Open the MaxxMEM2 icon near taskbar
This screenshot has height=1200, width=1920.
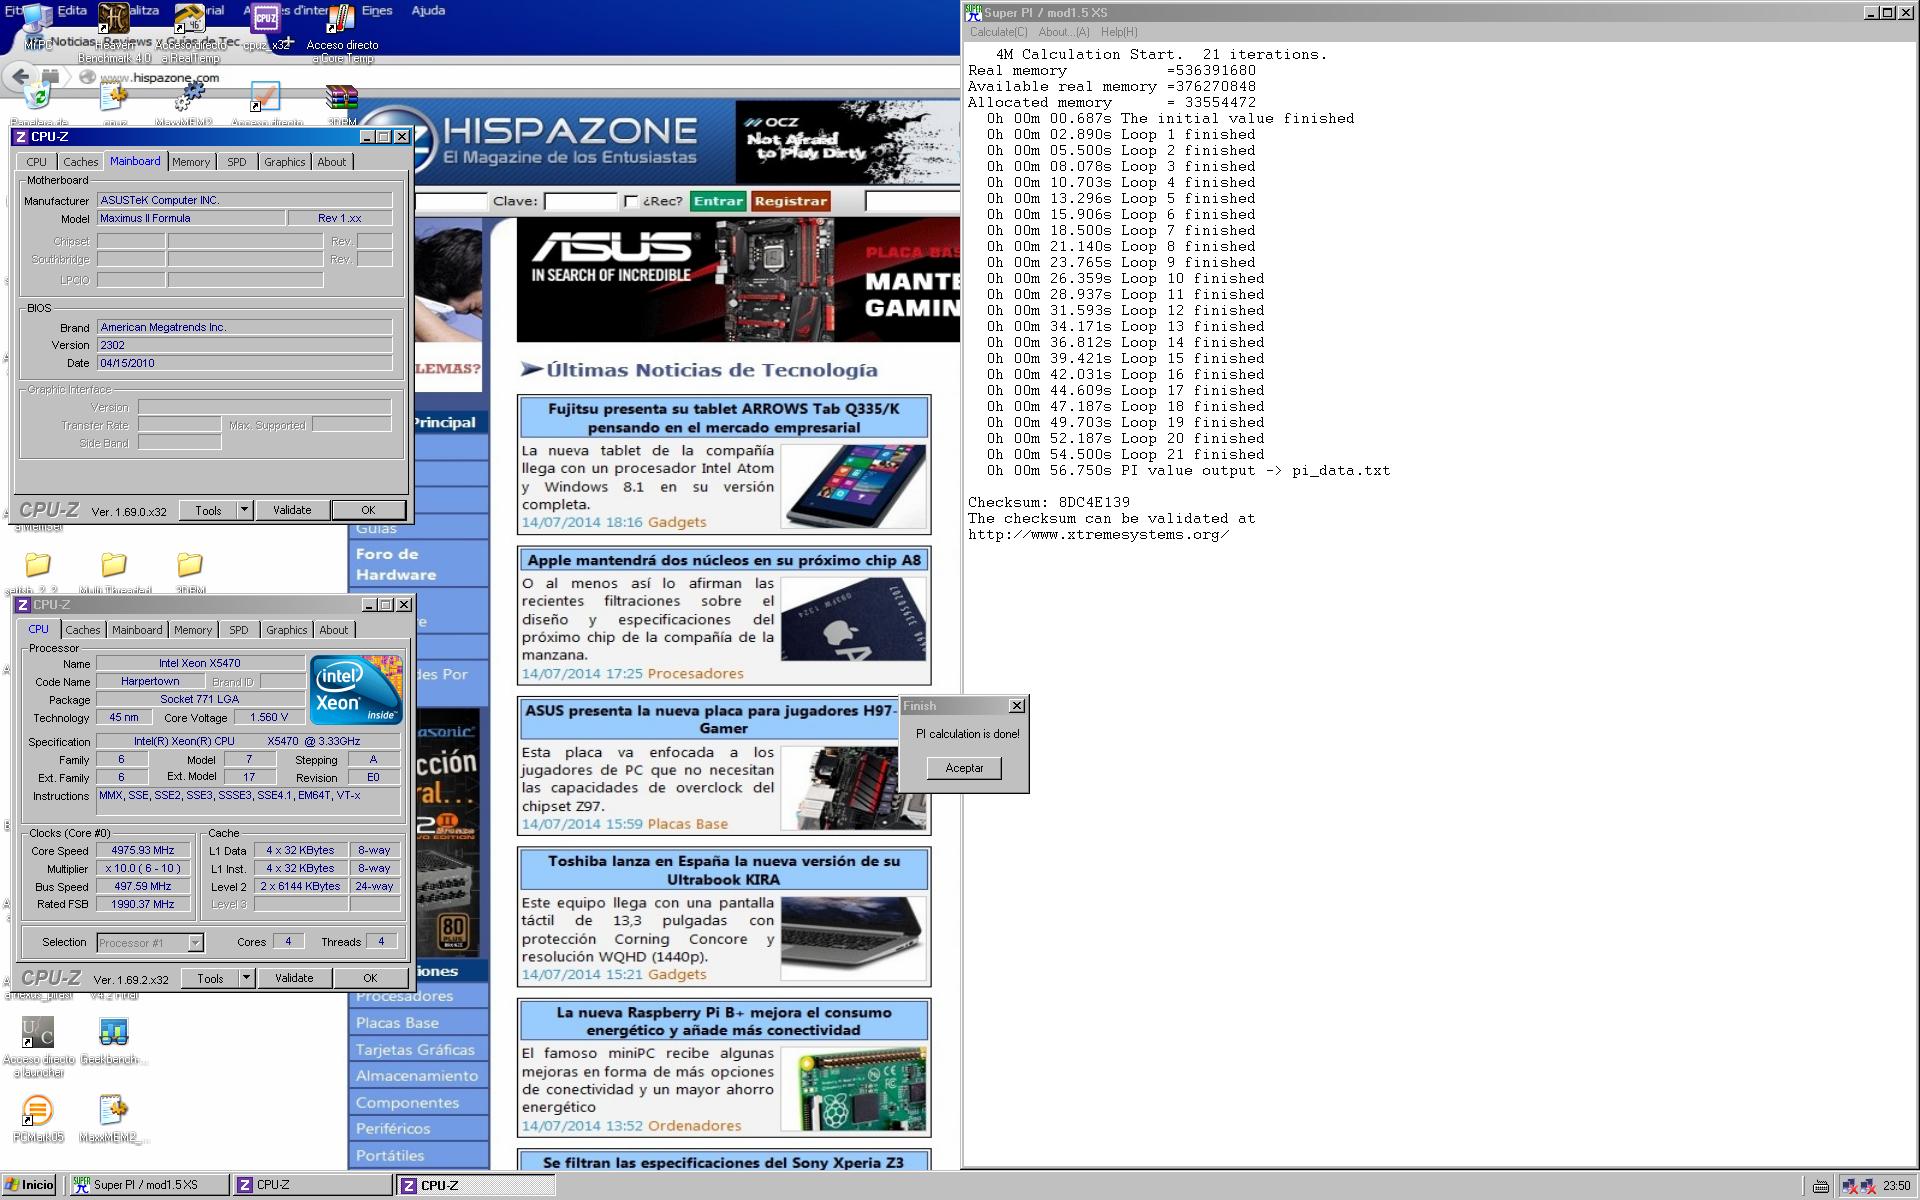click(x=113, y=1111)
